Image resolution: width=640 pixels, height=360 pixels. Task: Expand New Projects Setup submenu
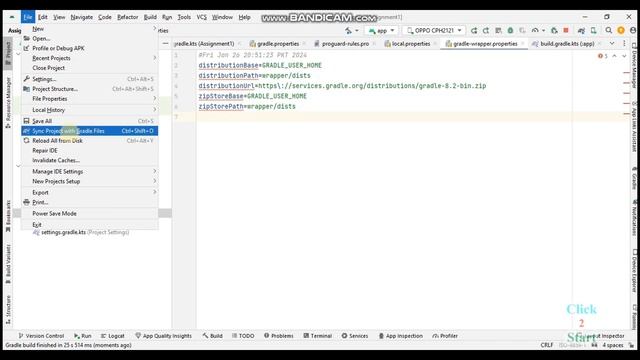[89, 181]
